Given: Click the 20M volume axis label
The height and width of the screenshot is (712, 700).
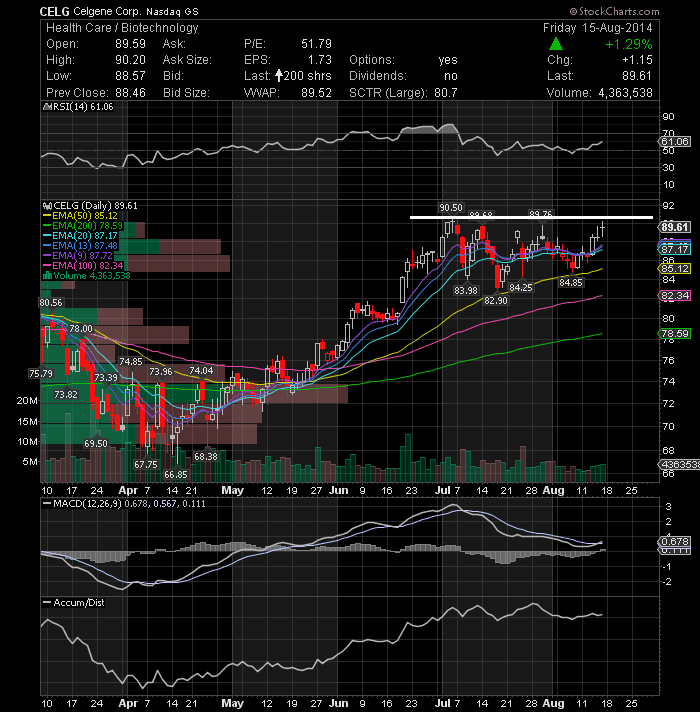Looking at the screenshot, I should [x=27, y=400].
